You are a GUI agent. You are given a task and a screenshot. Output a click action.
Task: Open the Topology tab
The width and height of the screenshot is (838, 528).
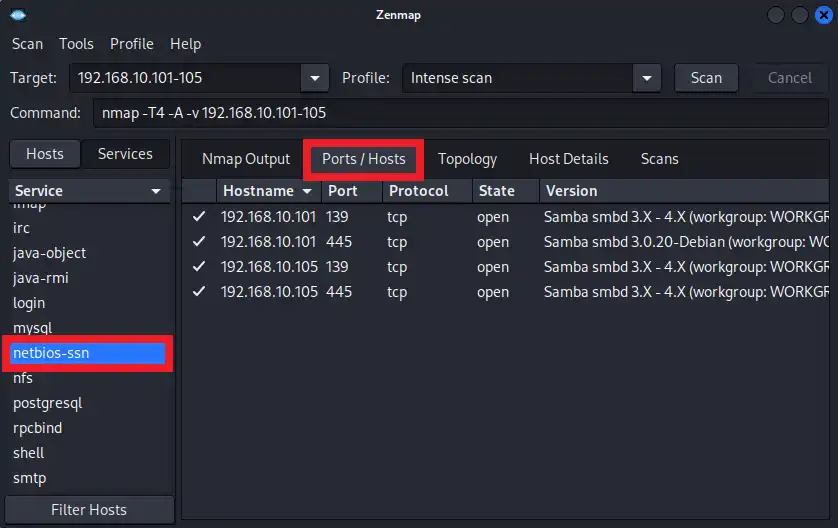467,159
